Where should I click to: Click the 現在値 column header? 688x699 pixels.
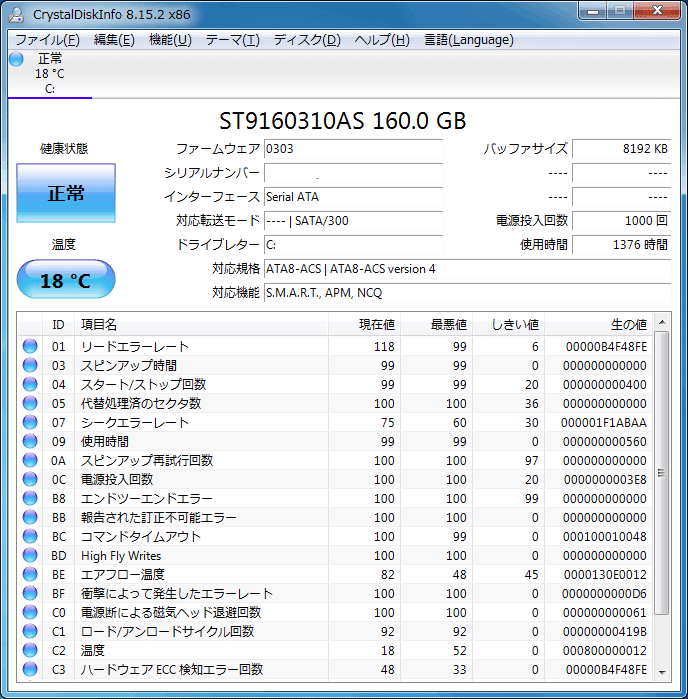[364, 325]
